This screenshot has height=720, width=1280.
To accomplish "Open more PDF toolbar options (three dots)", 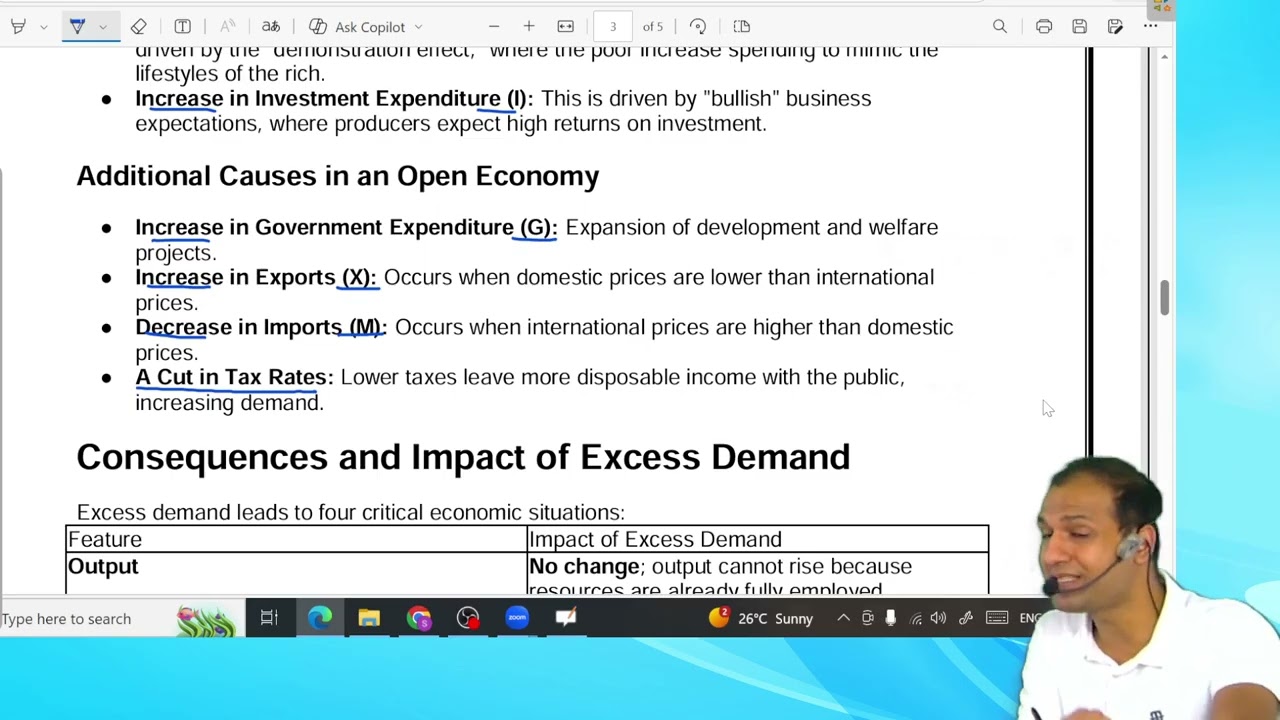I will click(1150, 27).
